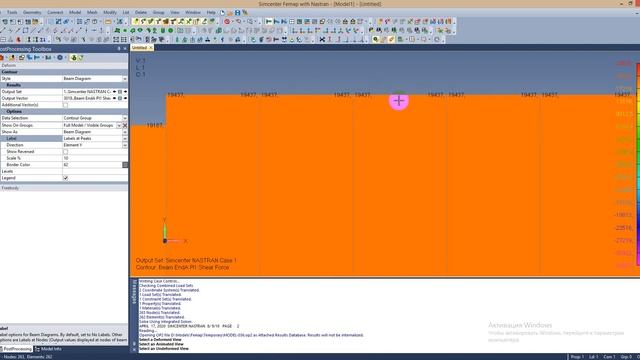Switch to the Model Info tab
640x360 pixels.
(x=49, y=349)
